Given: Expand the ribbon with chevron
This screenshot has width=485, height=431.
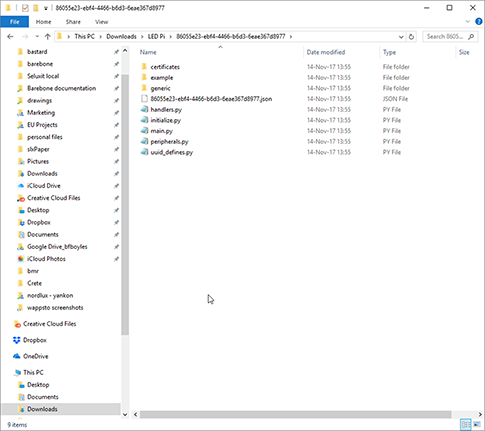Looking at the screenshot, I should [467, 22].
